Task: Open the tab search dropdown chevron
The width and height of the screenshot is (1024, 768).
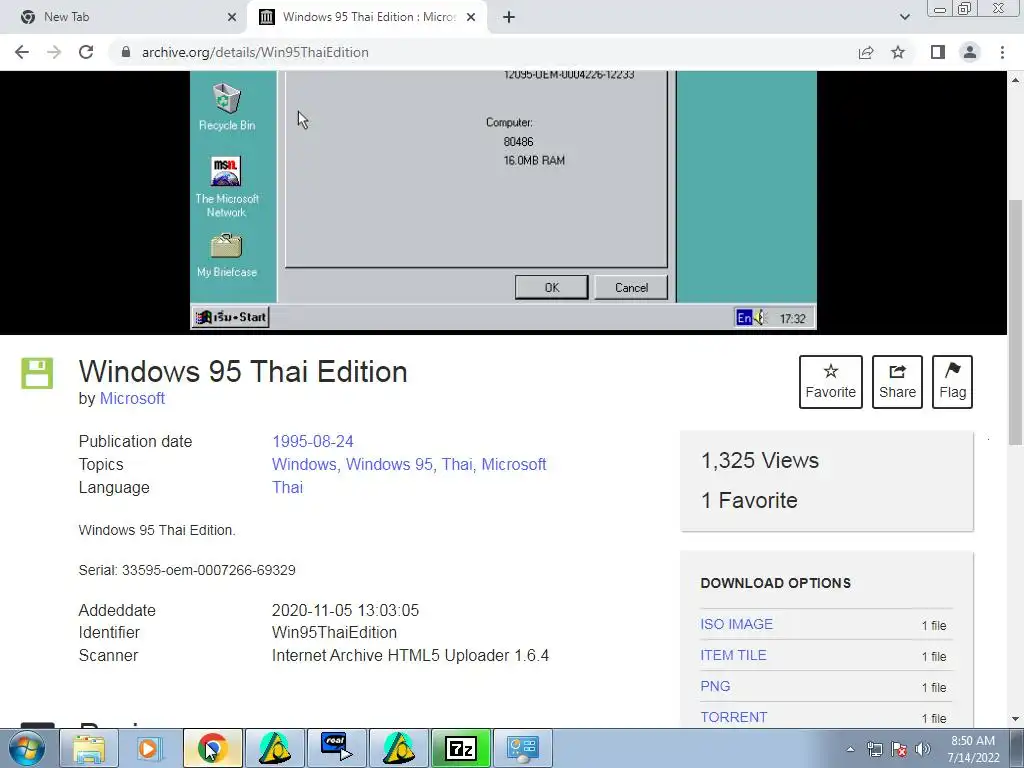Action: click(x=904, y=17)
